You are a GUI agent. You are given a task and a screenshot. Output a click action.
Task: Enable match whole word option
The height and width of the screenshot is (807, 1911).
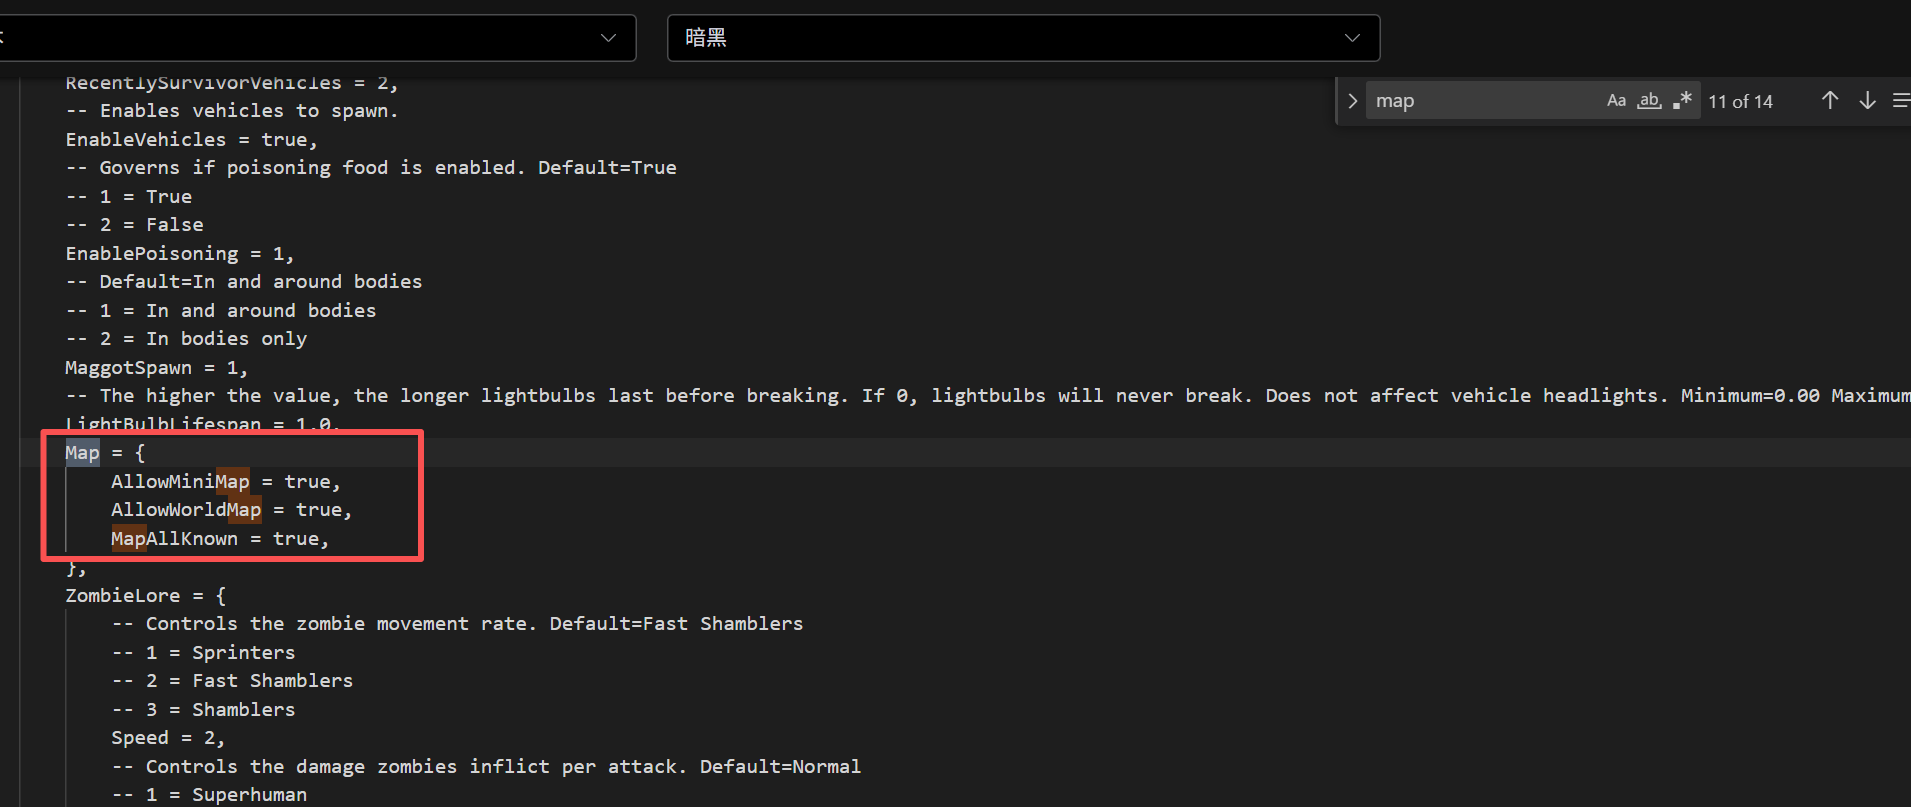click(1649, 100)
